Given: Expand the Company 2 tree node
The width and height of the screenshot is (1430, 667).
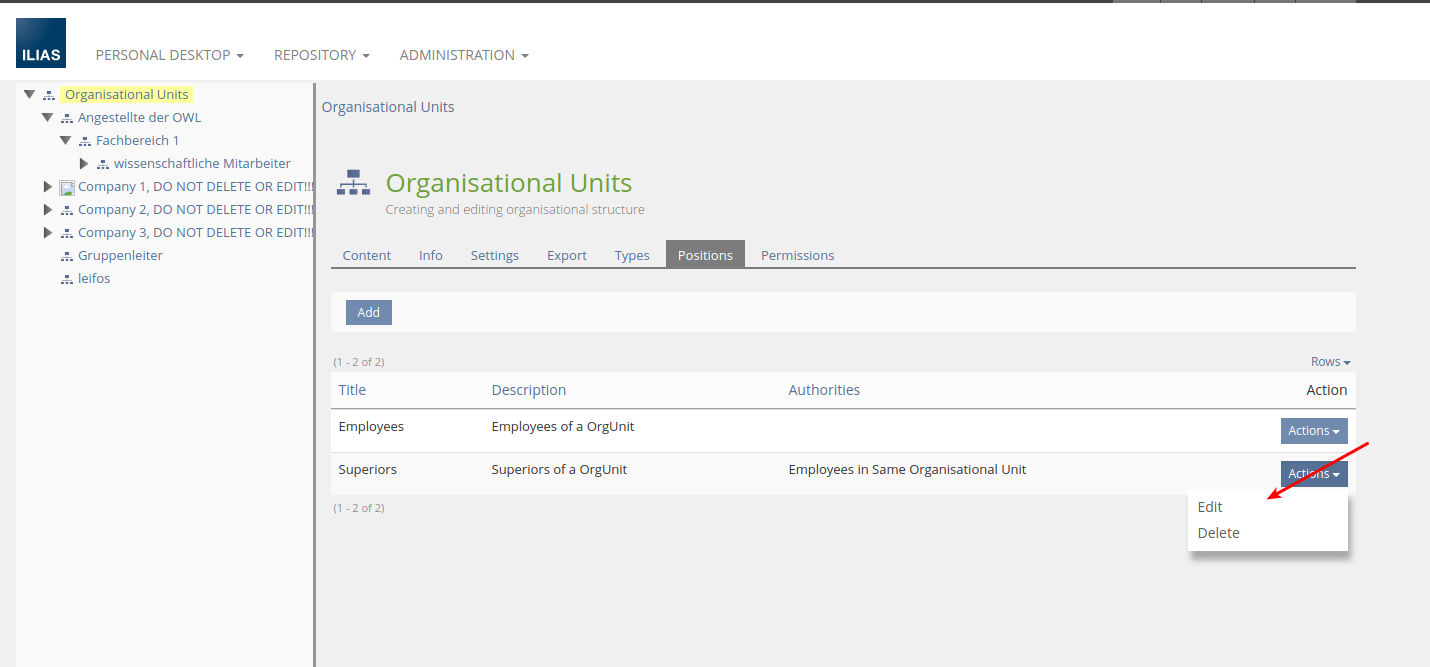Looking at the screenshot, I should 47,210.
